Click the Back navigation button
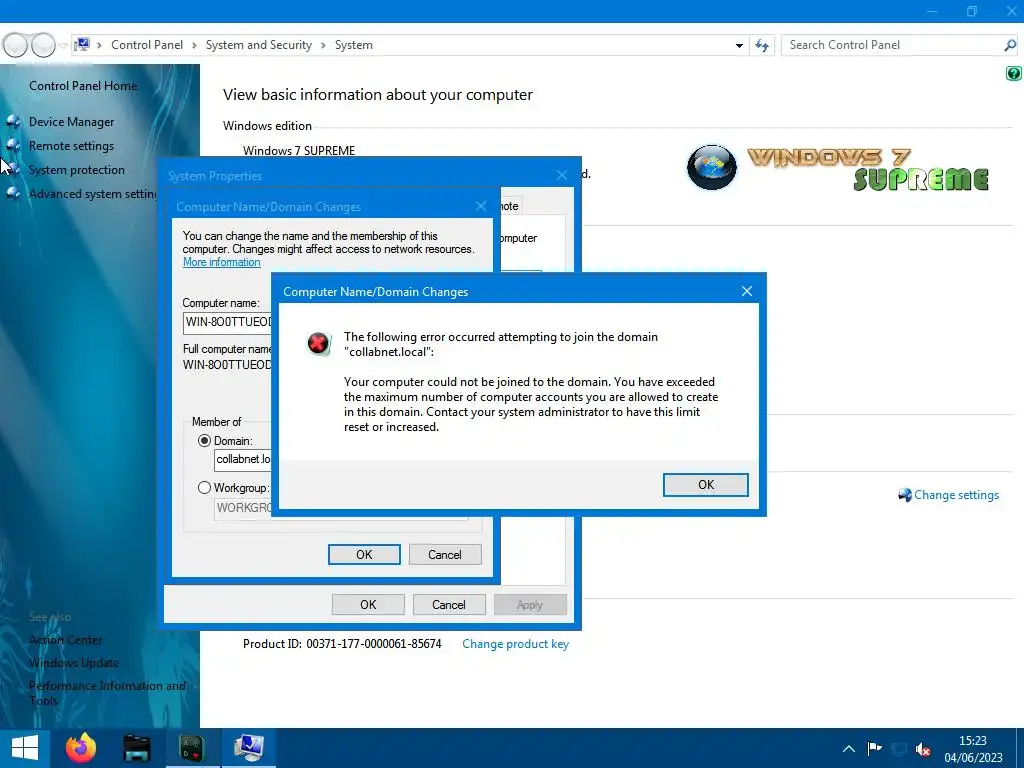 (x=15, y=45)
